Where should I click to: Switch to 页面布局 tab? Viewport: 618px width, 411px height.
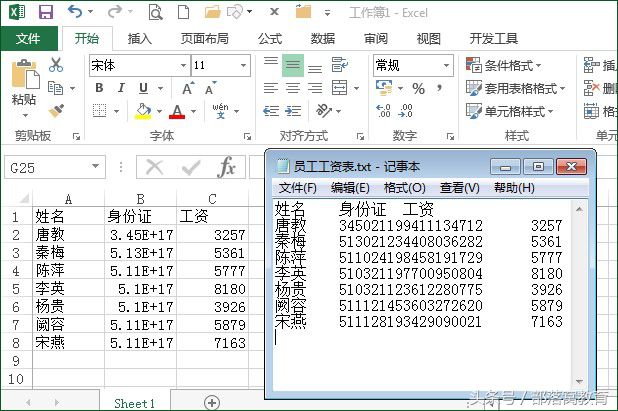click(205, 39)
